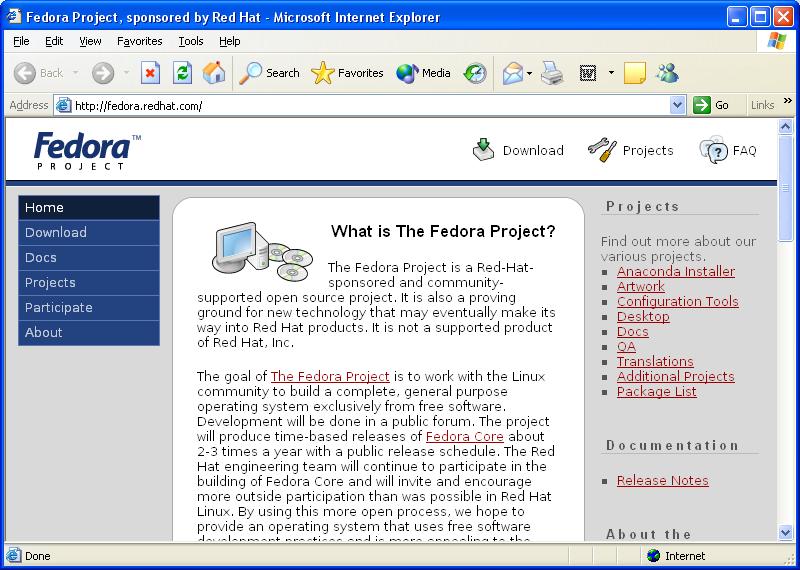This screenshot has width=800, height=570.
Task: Click the computer and CDs image
Action: pyautogui.click(x=262, y=251)
